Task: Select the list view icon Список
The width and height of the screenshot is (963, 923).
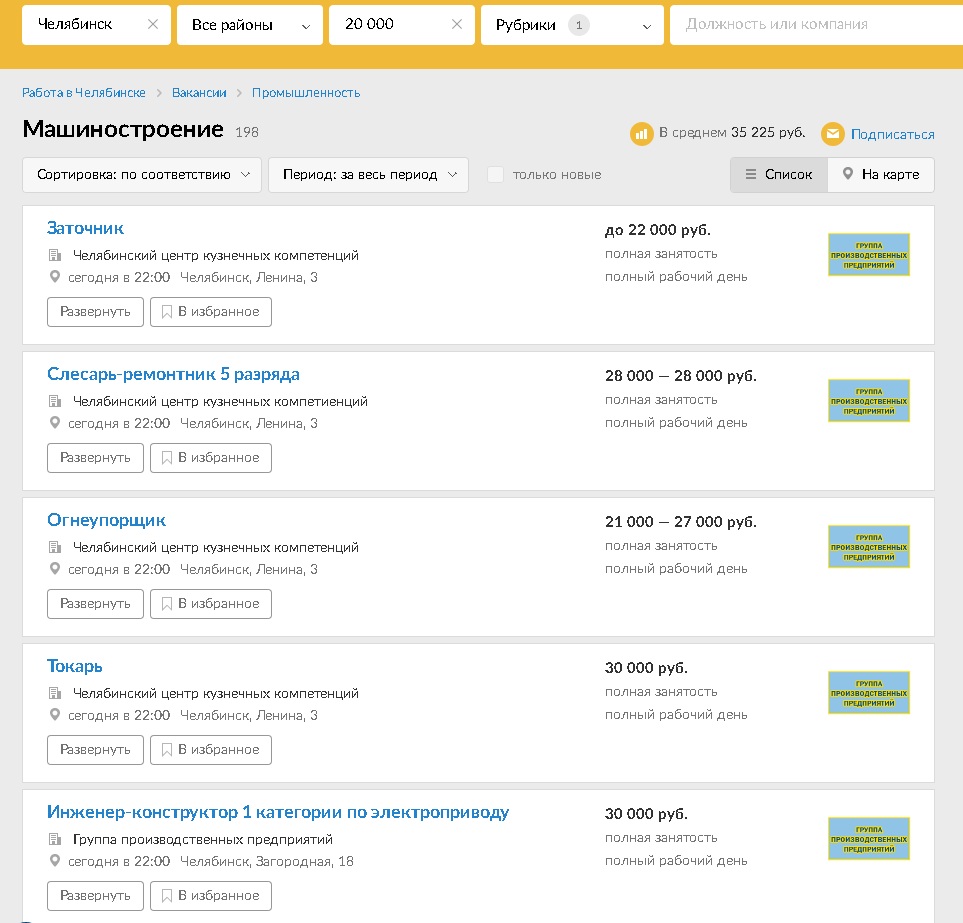Action: tap(751, 174)
